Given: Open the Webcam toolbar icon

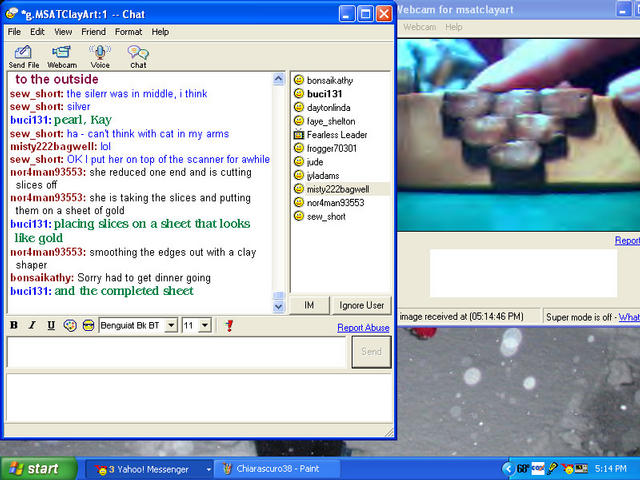Looking at the screenshot, I should pyautogui.click(x=62, y=57).
